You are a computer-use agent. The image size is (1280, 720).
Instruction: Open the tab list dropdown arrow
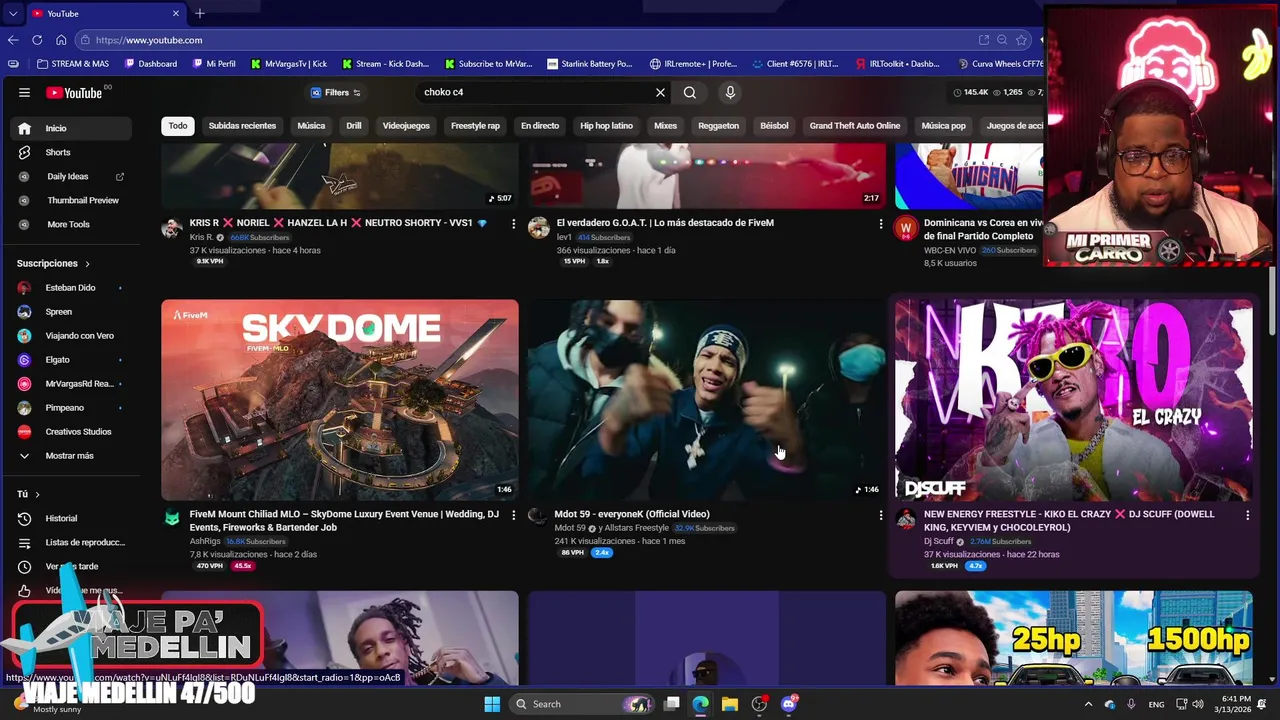click(12, 13)
